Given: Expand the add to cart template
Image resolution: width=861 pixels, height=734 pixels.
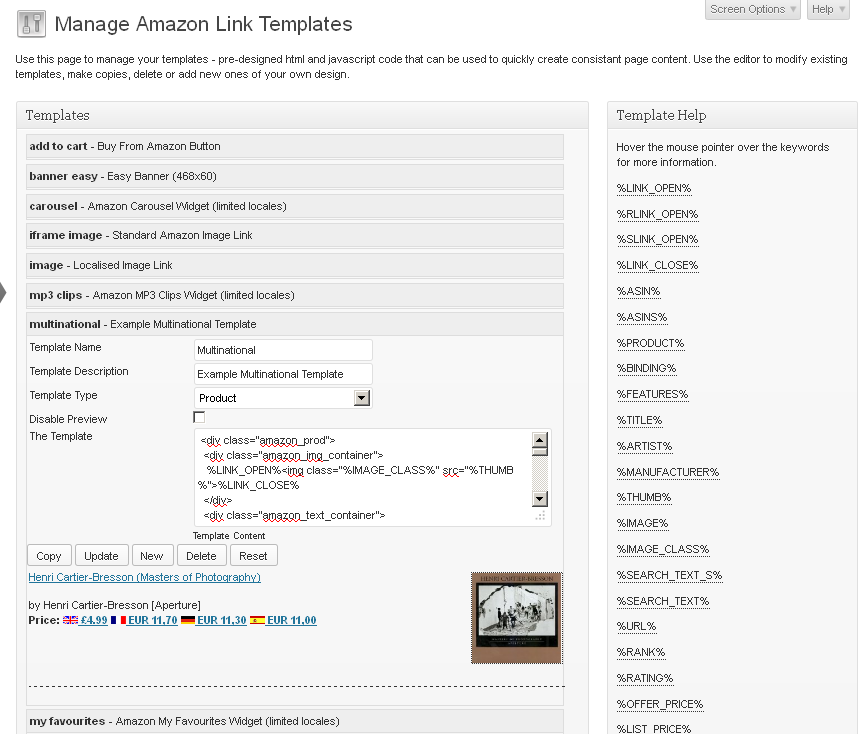Looking at the screenshot, I should 295,147.
